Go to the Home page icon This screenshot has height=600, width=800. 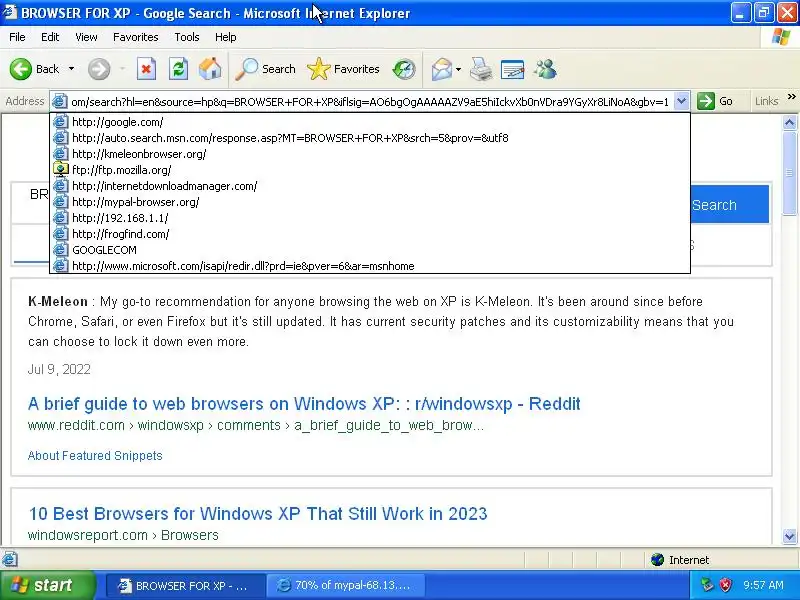click(210, 69)
